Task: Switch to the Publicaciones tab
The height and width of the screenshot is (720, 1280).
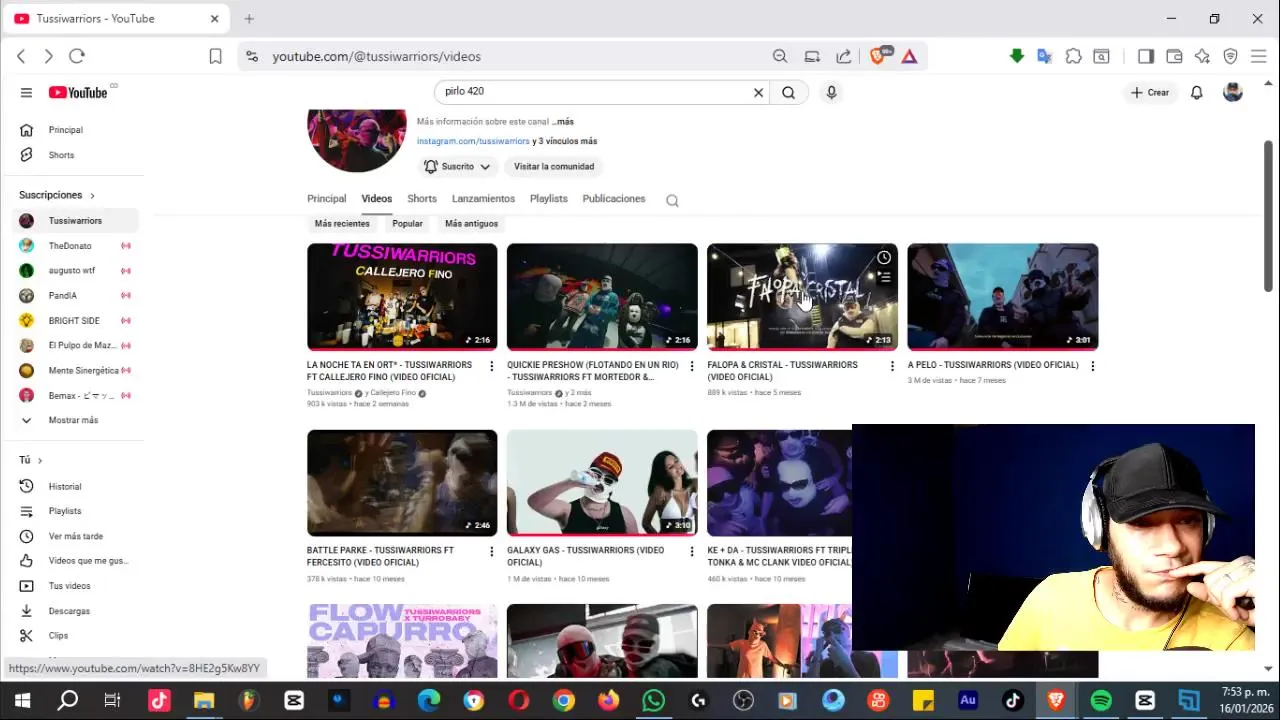Action: 614,198
